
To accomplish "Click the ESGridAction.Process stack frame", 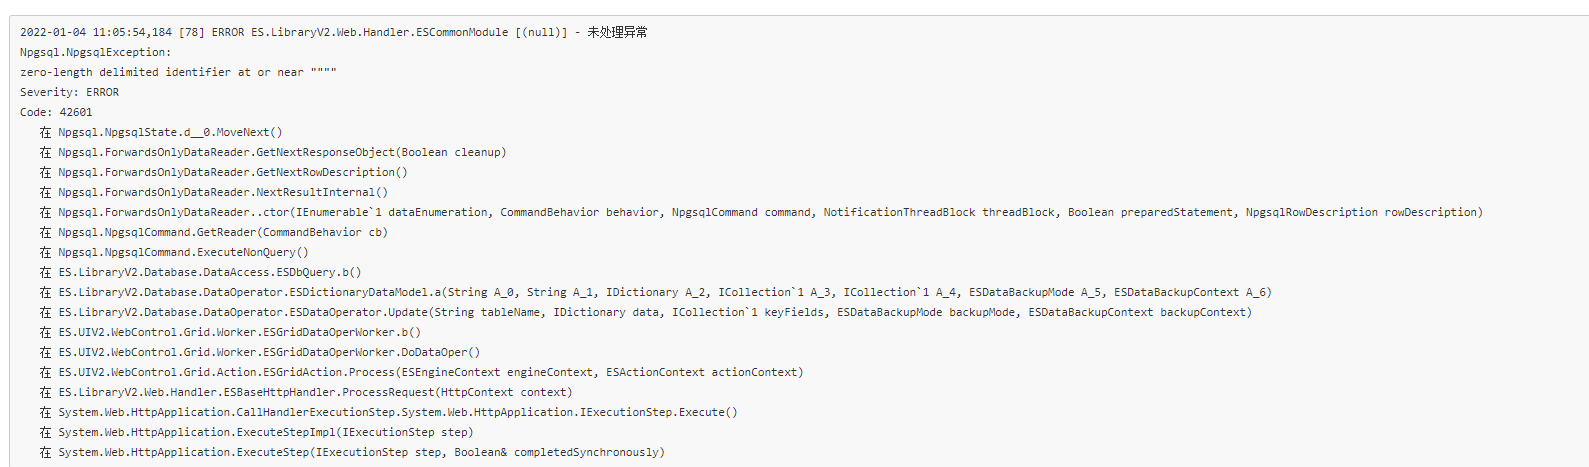I will click(x=421, y=372).
